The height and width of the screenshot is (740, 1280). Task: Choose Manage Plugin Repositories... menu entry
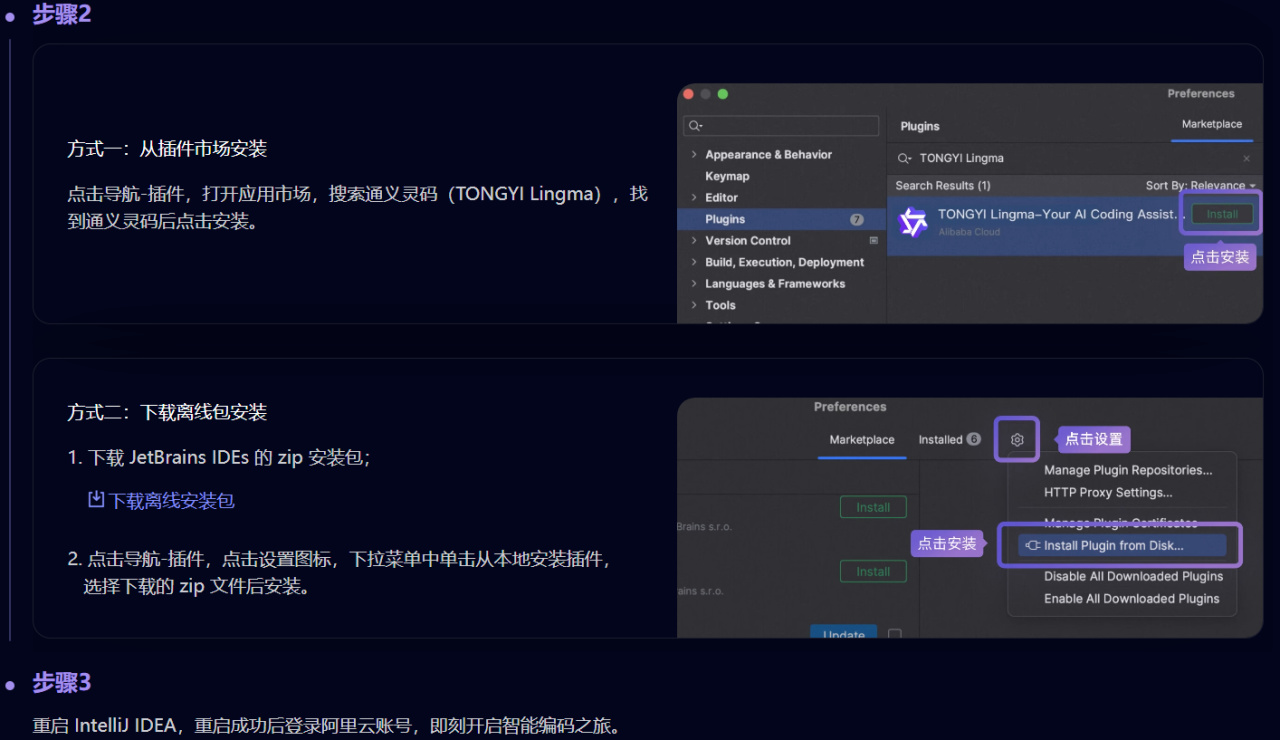[x=1128, y=470]
